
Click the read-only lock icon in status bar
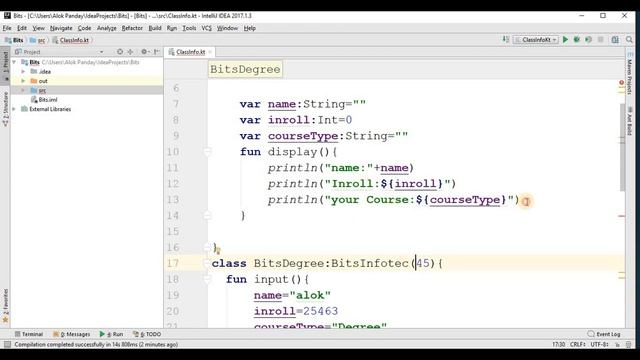tap(618, 344)
